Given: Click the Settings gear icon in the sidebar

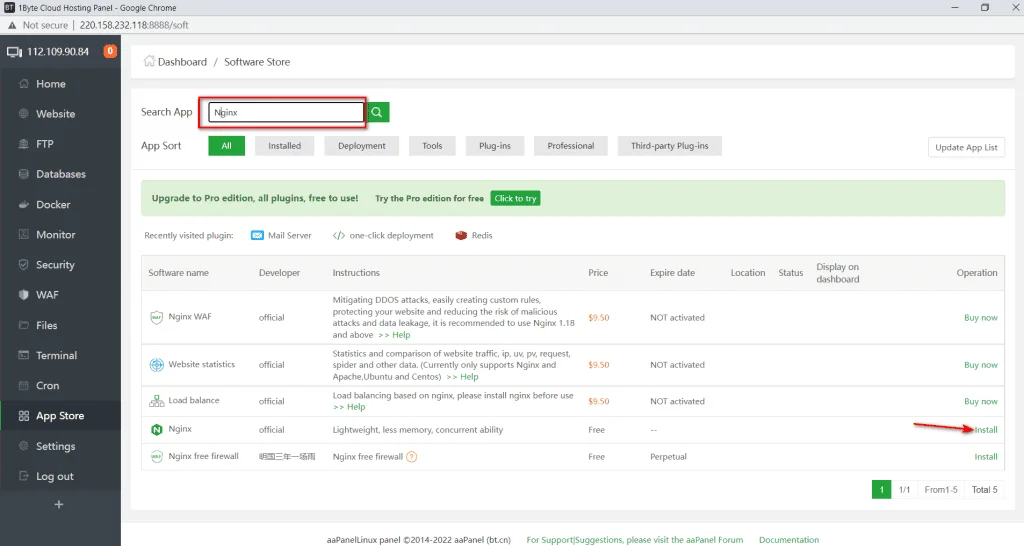Looking at the screenshot, I should 24,446.
